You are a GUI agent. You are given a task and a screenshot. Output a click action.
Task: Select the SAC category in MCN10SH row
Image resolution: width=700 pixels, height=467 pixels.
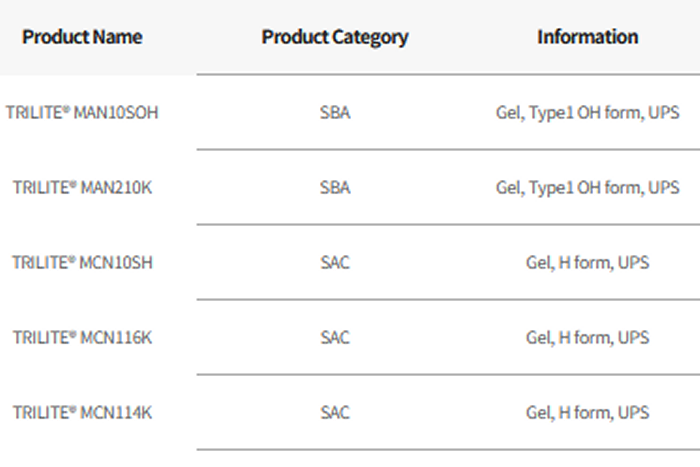(335, 262)
